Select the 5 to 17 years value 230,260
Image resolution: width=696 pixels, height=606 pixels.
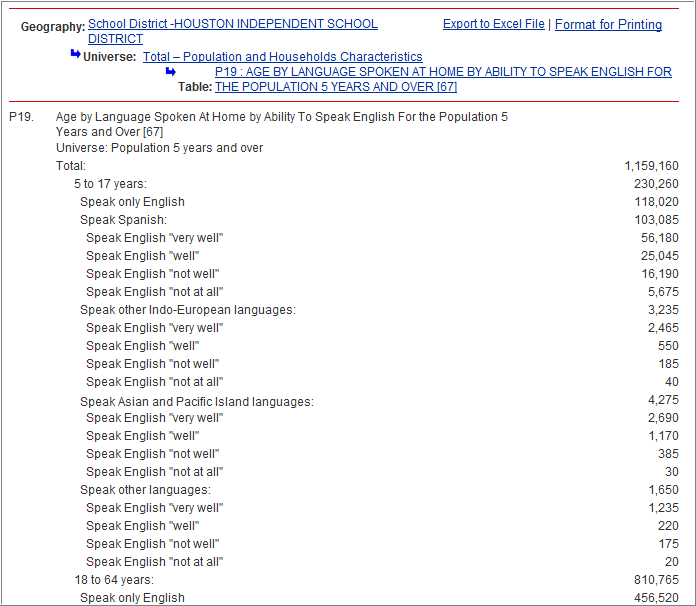point(656,184)
